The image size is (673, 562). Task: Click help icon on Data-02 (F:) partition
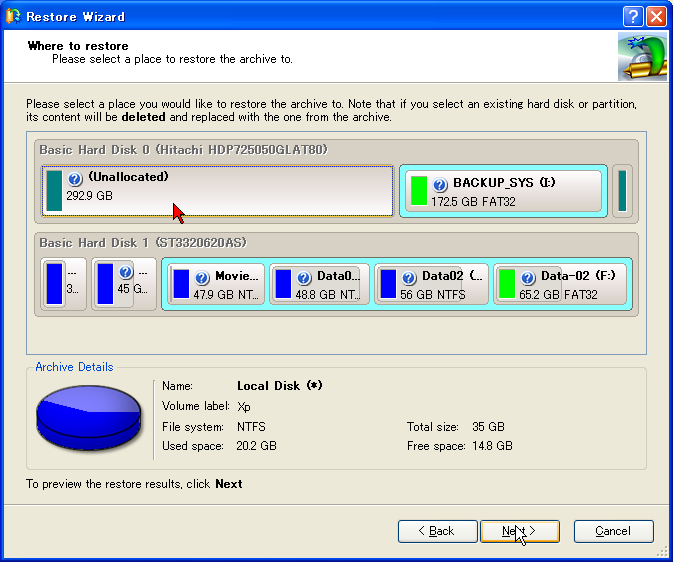point(528,278)
